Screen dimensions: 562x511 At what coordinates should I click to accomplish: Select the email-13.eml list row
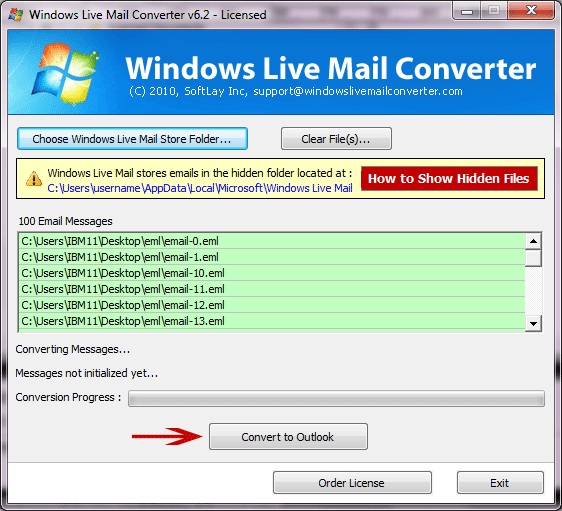[272, 321]
